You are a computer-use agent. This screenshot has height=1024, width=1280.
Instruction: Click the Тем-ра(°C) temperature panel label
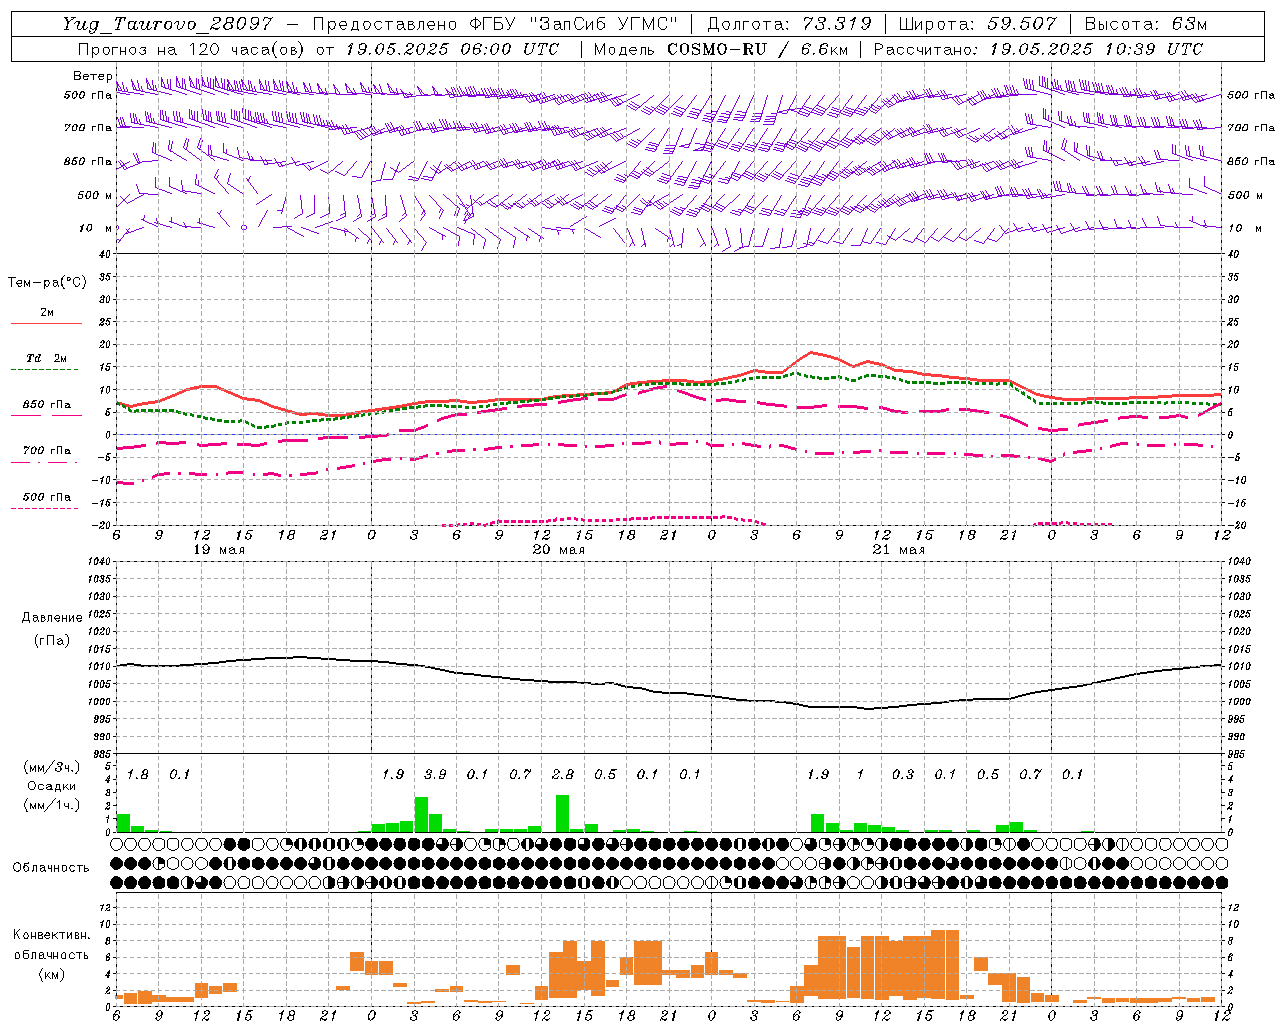[47, 283]
